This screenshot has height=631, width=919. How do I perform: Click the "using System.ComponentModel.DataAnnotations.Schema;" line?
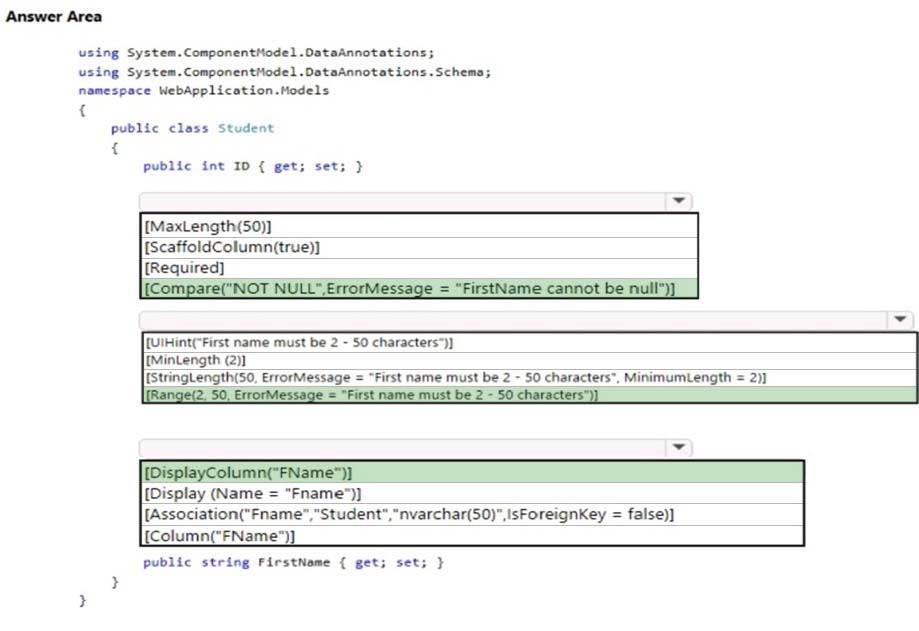click(285, 71)
